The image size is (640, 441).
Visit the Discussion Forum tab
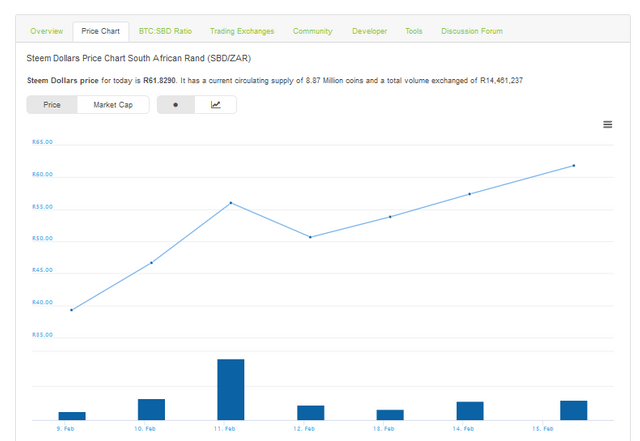(472, 31)
